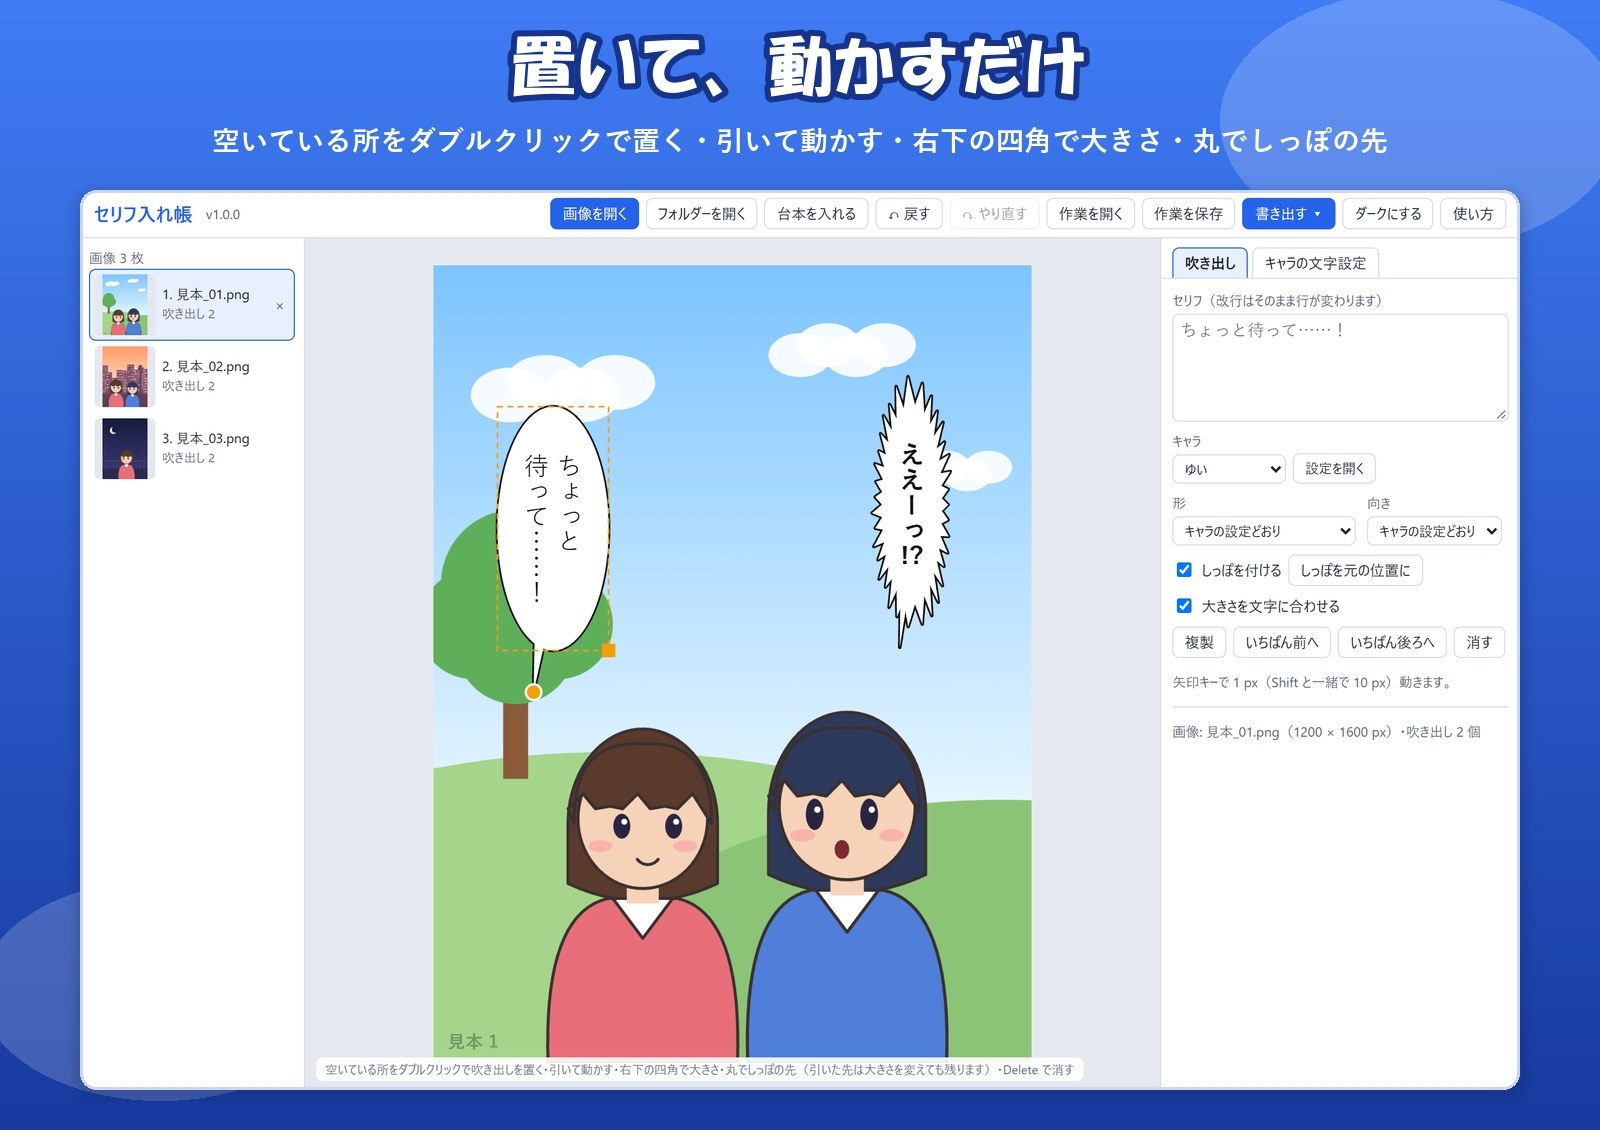Select the ちょっと待って speech balloon
The width and height of the screenshot is (1600, 1130).
click(552, 528)
